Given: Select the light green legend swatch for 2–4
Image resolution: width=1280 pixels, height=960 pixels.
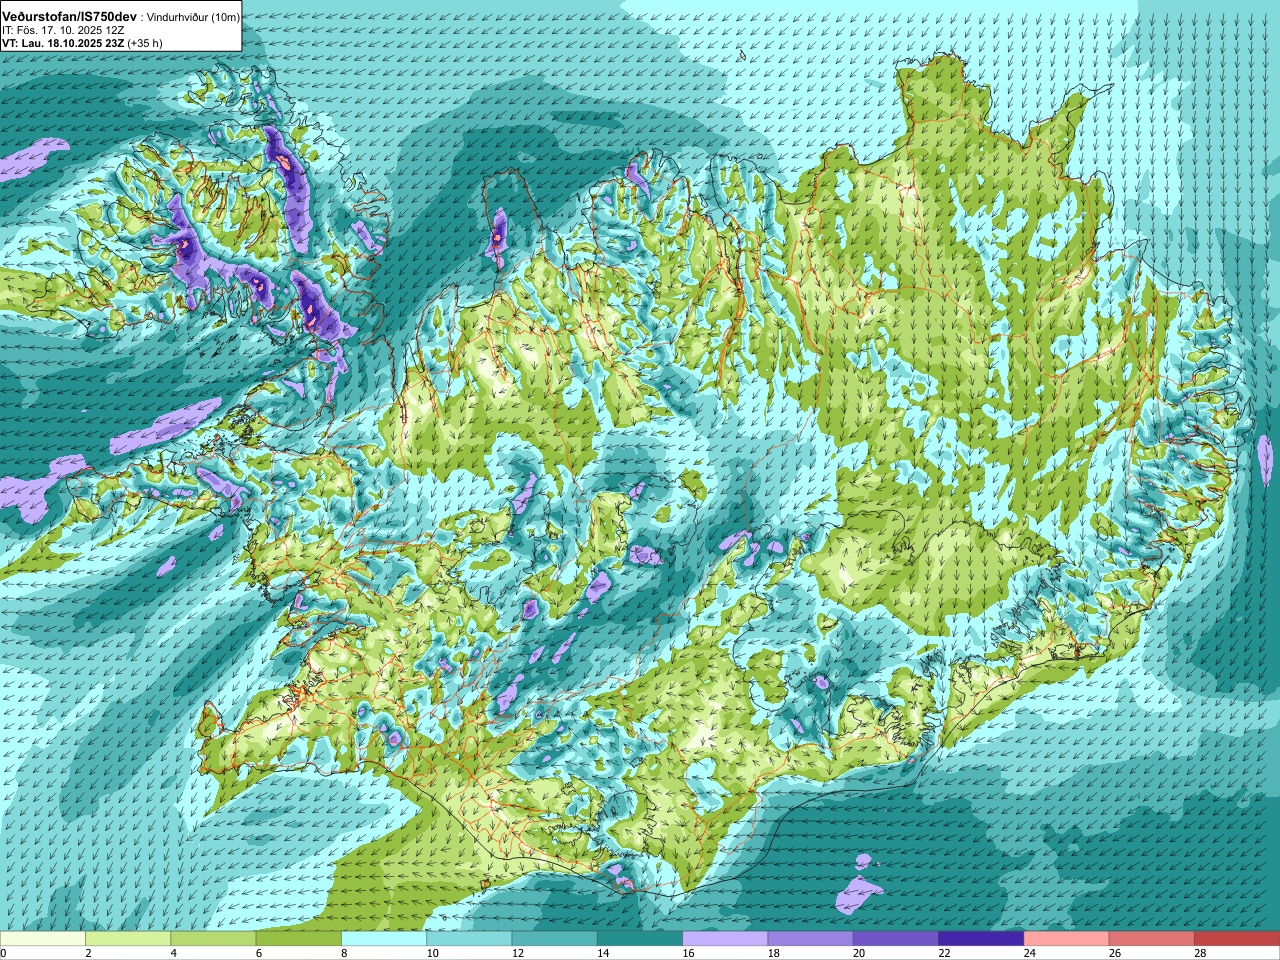Looking at the screenshot, I should [x=128, y=939].
